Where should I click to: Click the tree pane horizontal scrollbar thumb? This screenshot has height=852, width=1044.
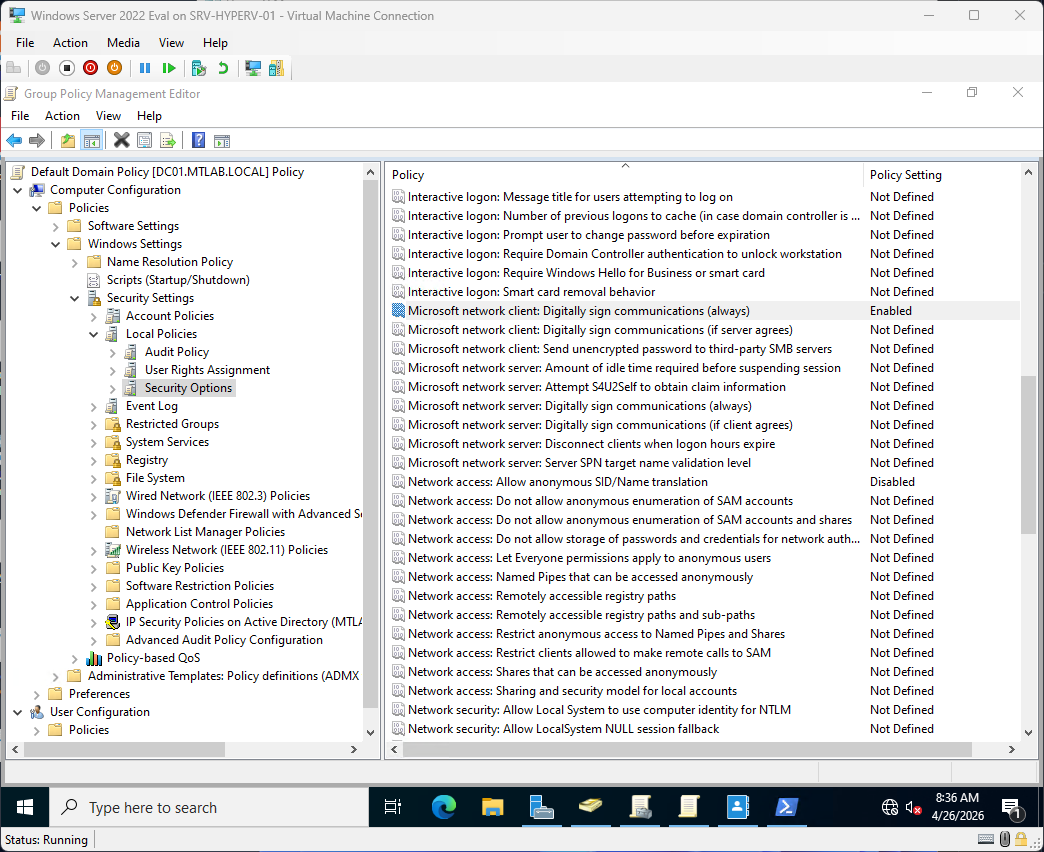click(x=125, y=749)
